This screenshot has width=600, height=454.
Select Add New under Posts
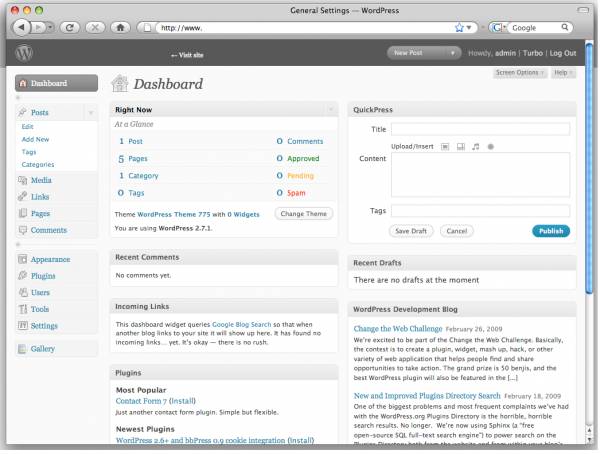35,139
